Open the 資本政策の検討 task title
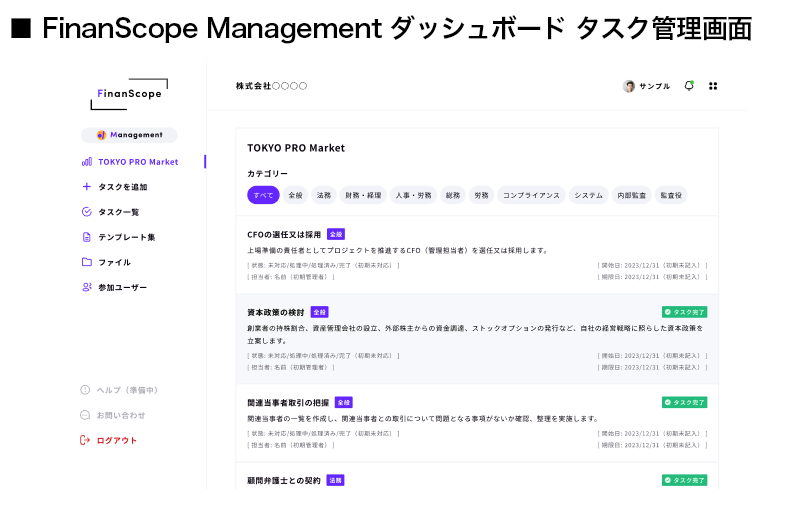Viewport: 800px width, 532px height. click(x=276, y=312)
